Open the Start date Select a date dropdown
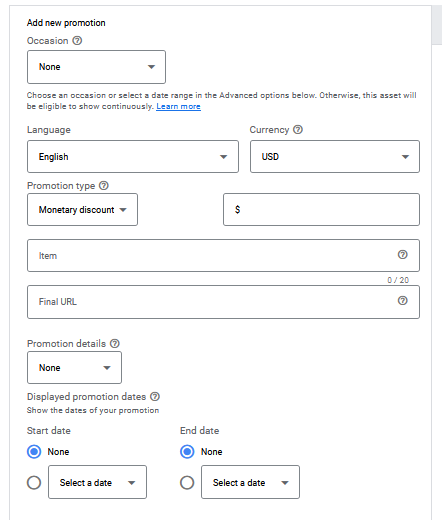Image resolution: width=442 pixels, height=520 pixels. [x=97, y=482]
